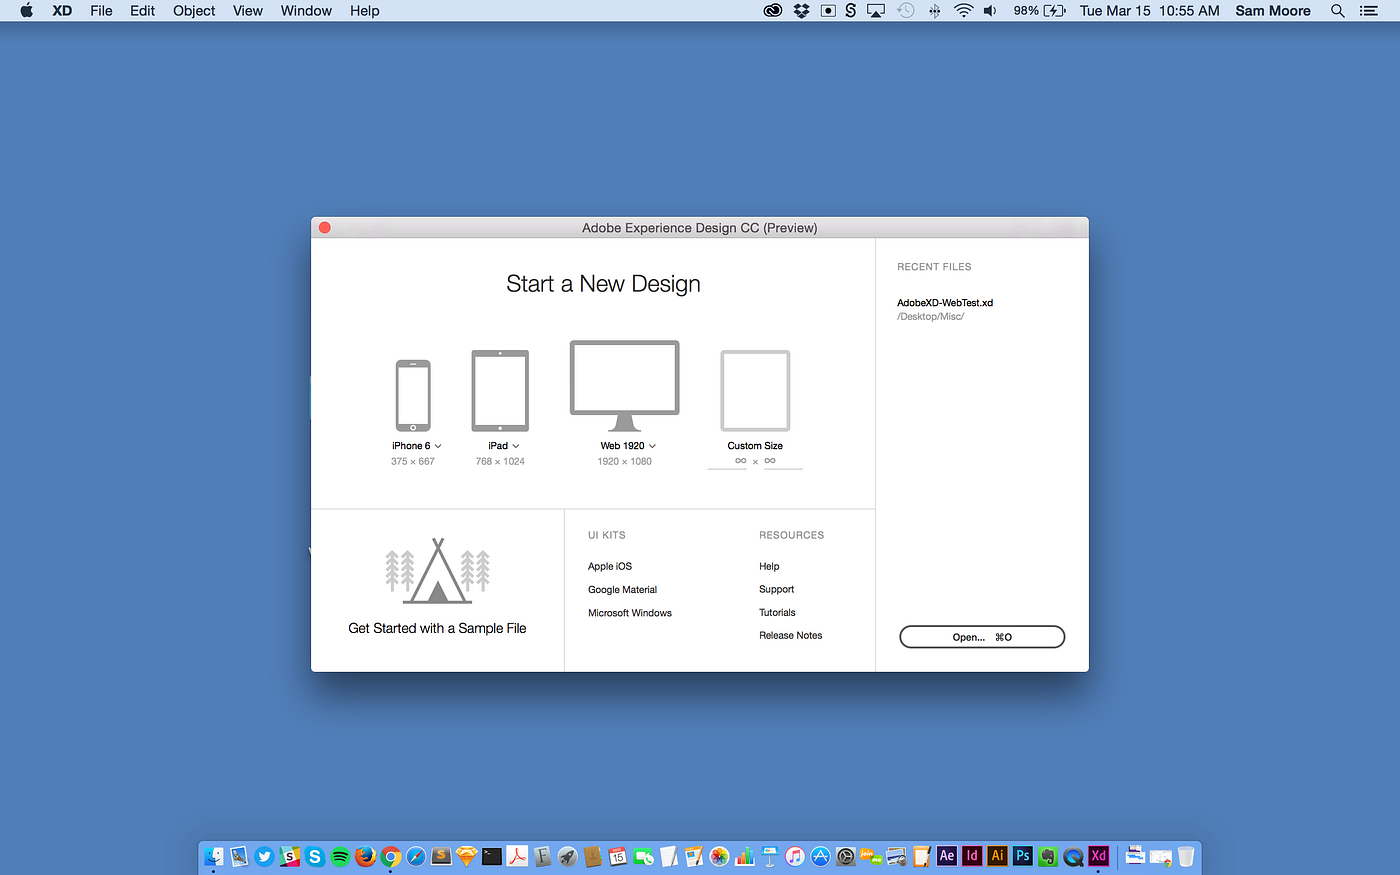Click the Dropbox menu bar icon

(800, 10)
